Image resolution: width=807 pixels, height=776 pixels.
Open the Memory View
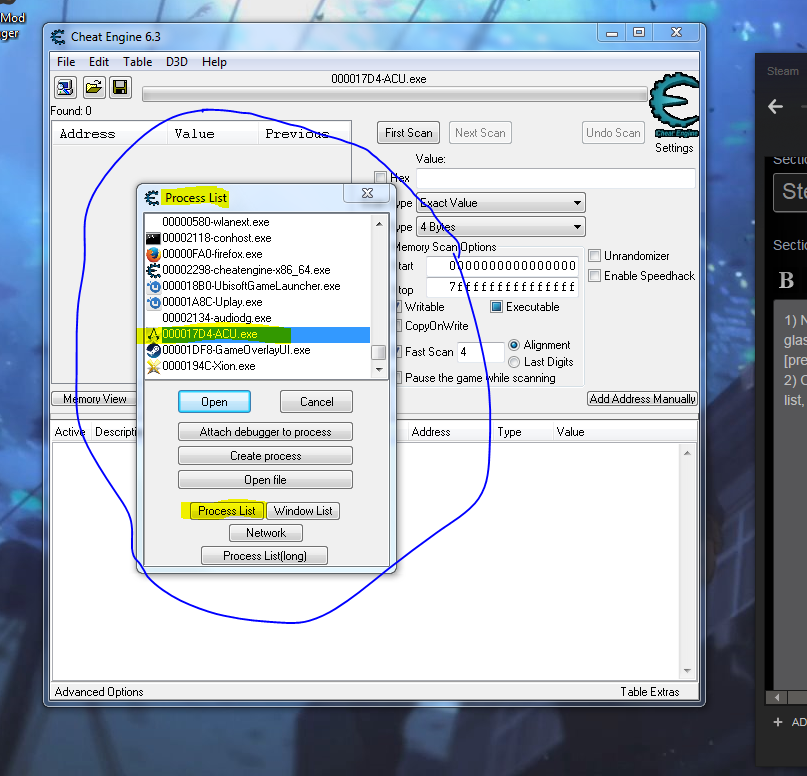(x=94, y=399)
